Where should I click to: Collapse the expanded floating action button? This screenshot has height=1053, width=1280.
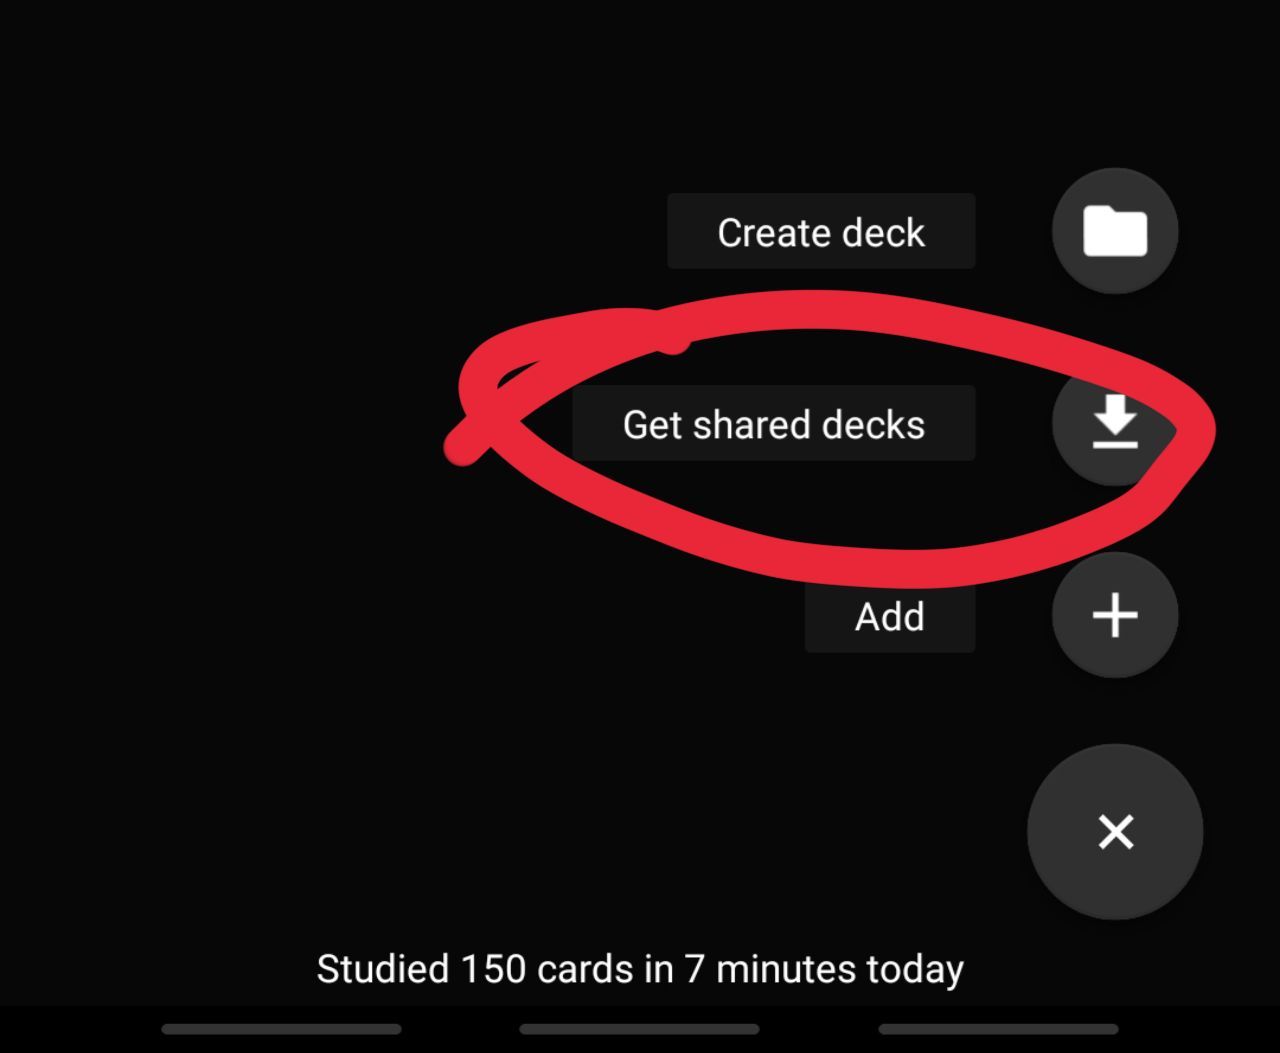click(1115, 832)
